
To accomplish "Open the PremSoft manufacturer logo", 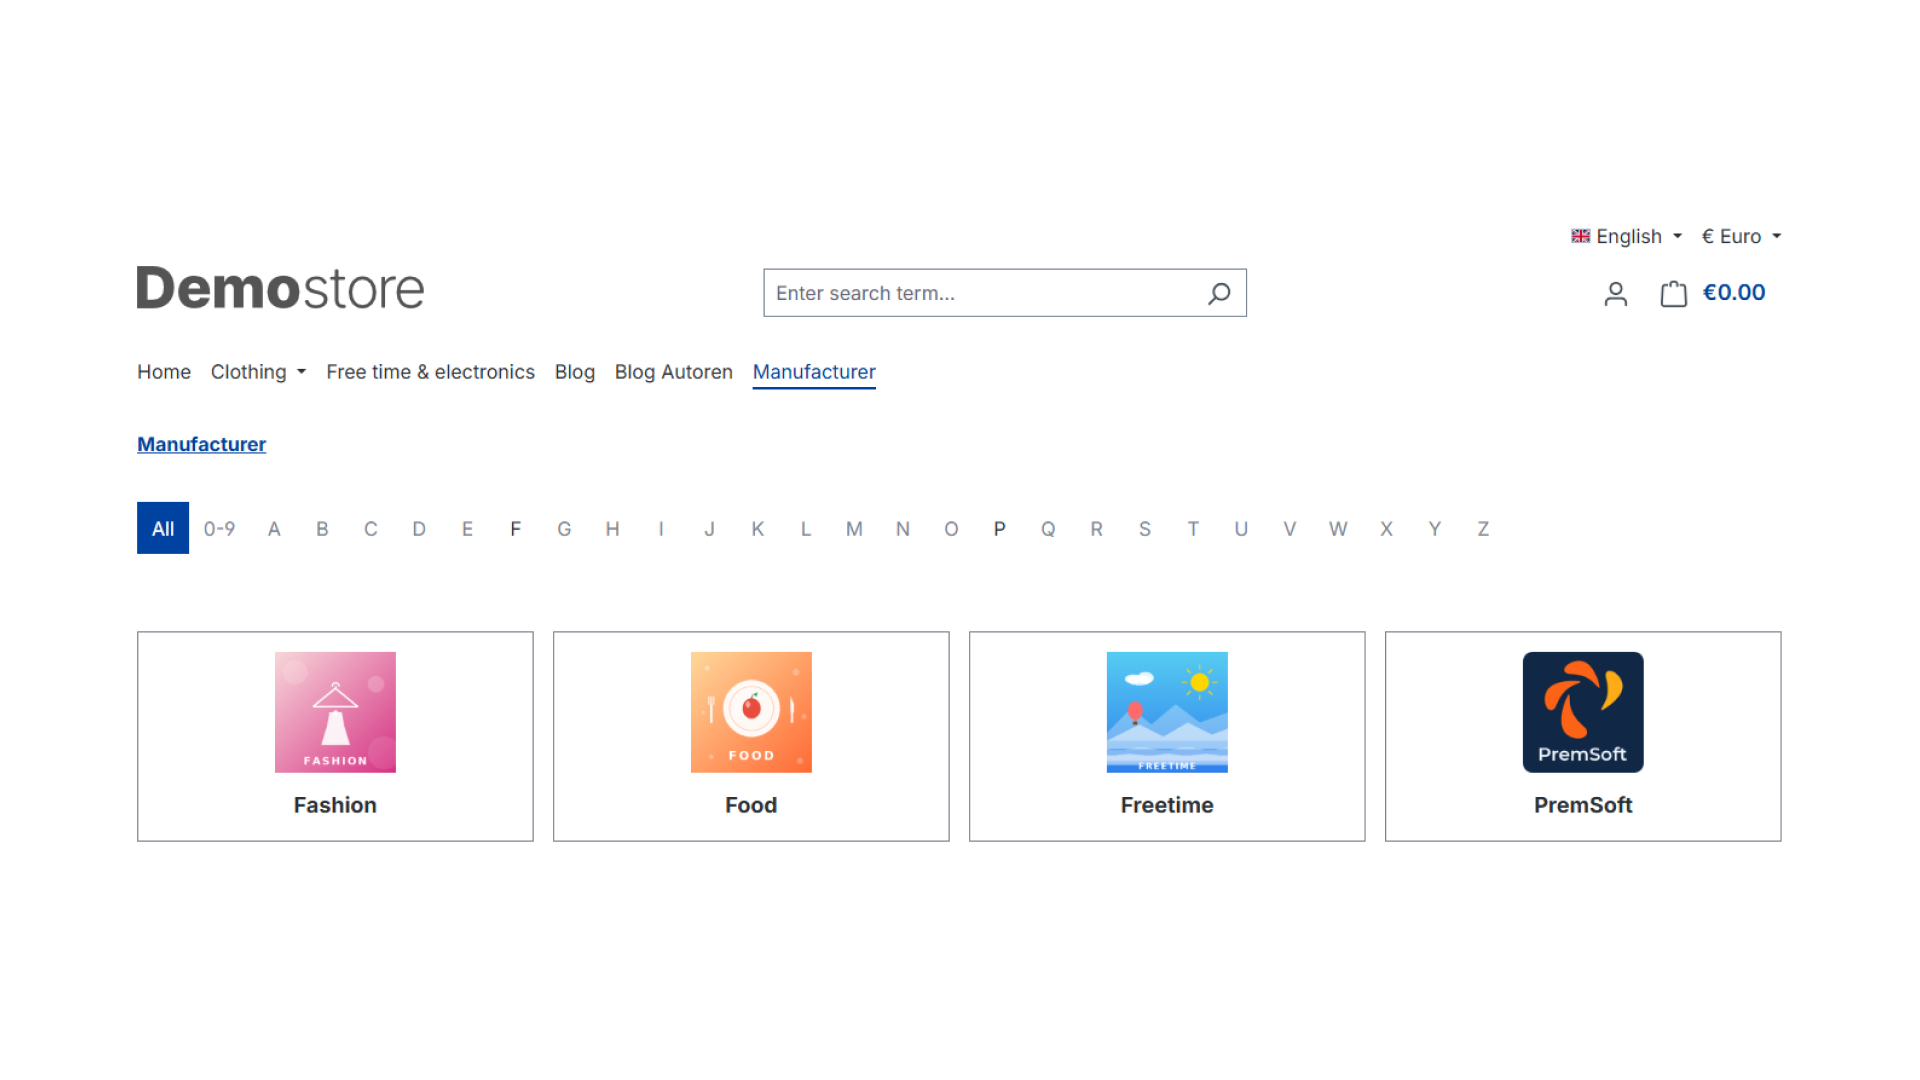I will [1583, 712].
